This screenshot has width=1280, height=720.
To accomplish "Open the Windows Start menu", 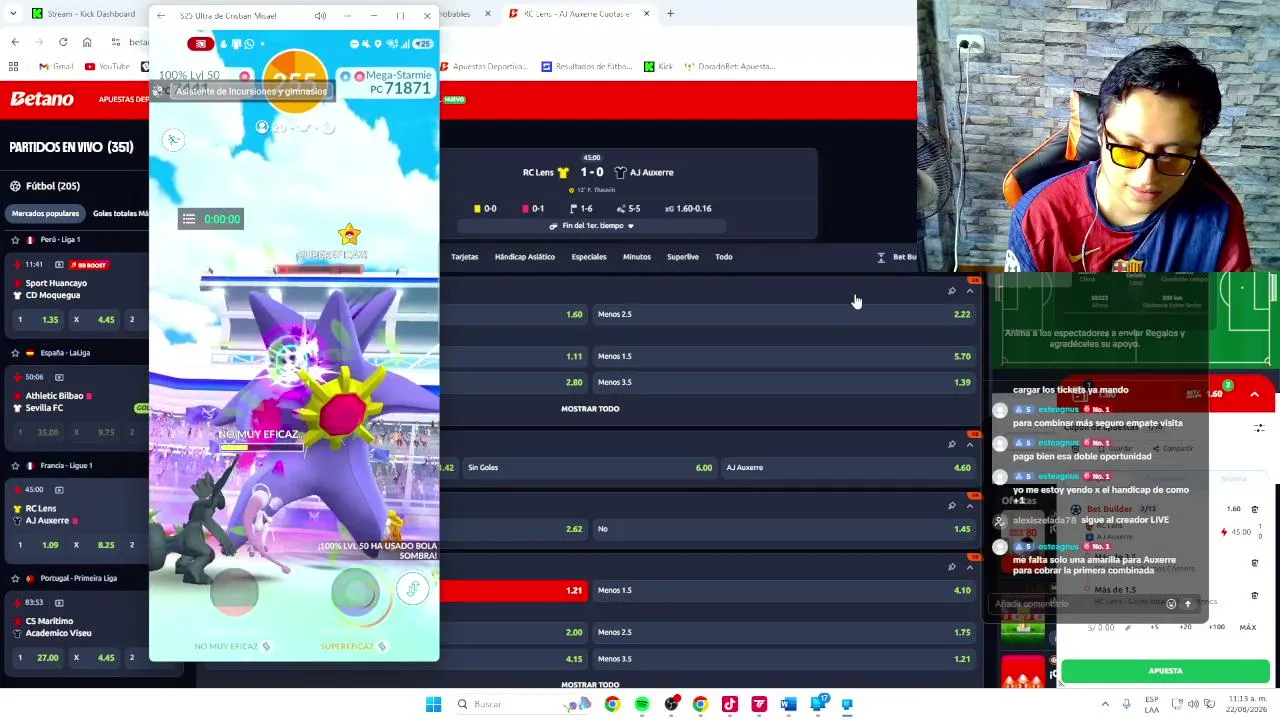I will (433, 704).
